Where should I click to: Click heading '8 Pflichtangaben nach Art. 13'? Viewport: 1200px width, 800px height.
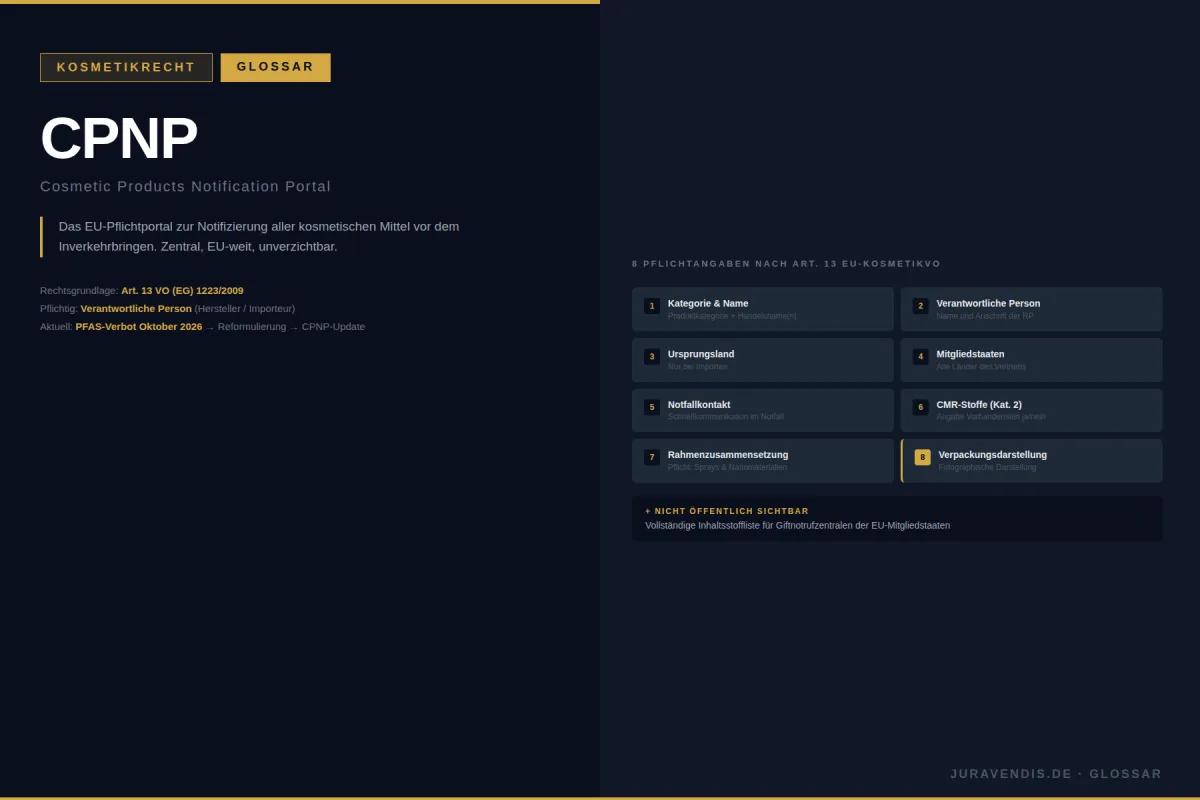click(786, 264)
